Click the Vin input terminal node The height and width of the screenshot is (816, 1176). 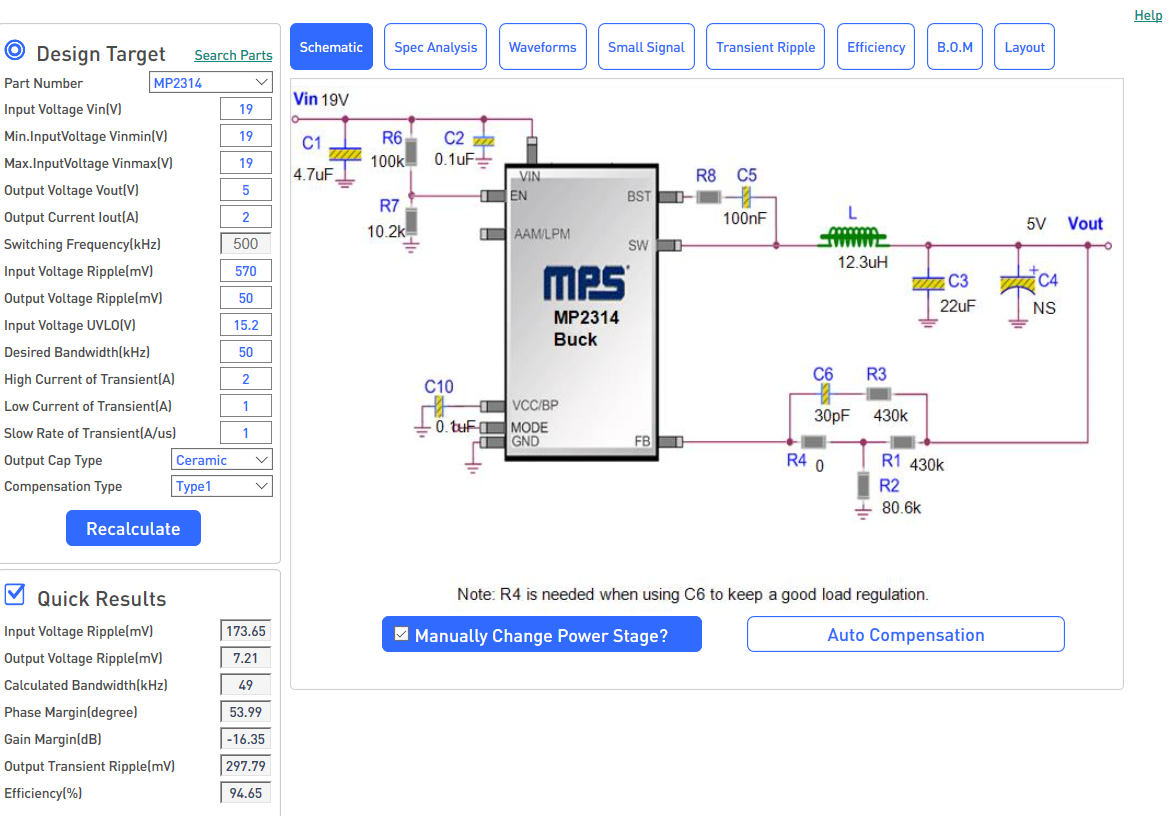pyautogui.click(x=296, y=119)
